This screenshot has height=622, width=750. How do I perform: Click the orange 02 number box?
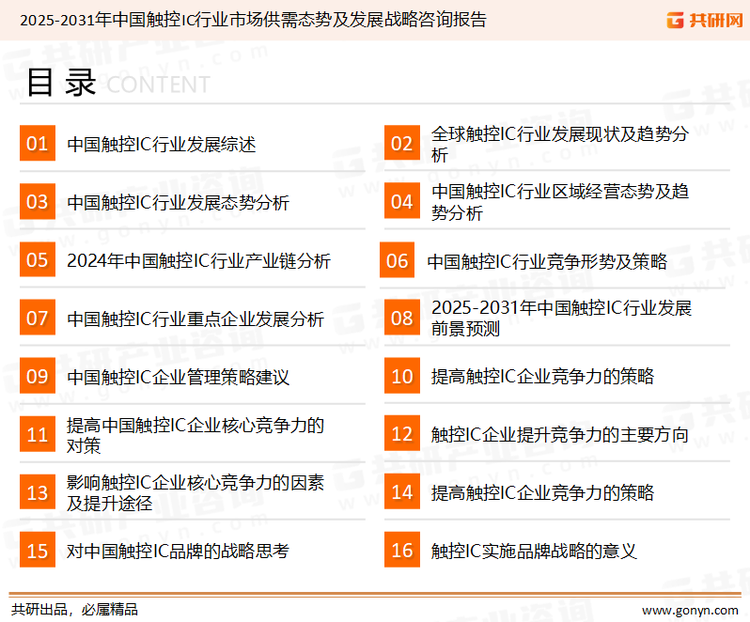[x=402, y=143]
